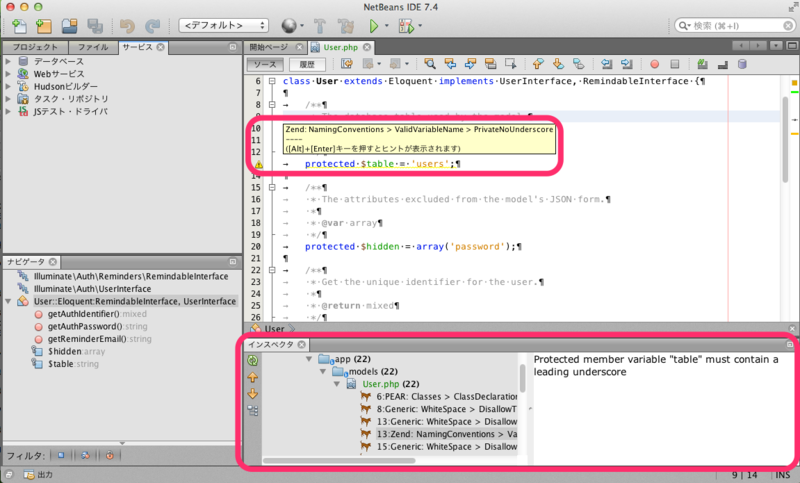Click the Open Project toolbar icon
This screenshot has width=800, height=483.
pos(69,26)
